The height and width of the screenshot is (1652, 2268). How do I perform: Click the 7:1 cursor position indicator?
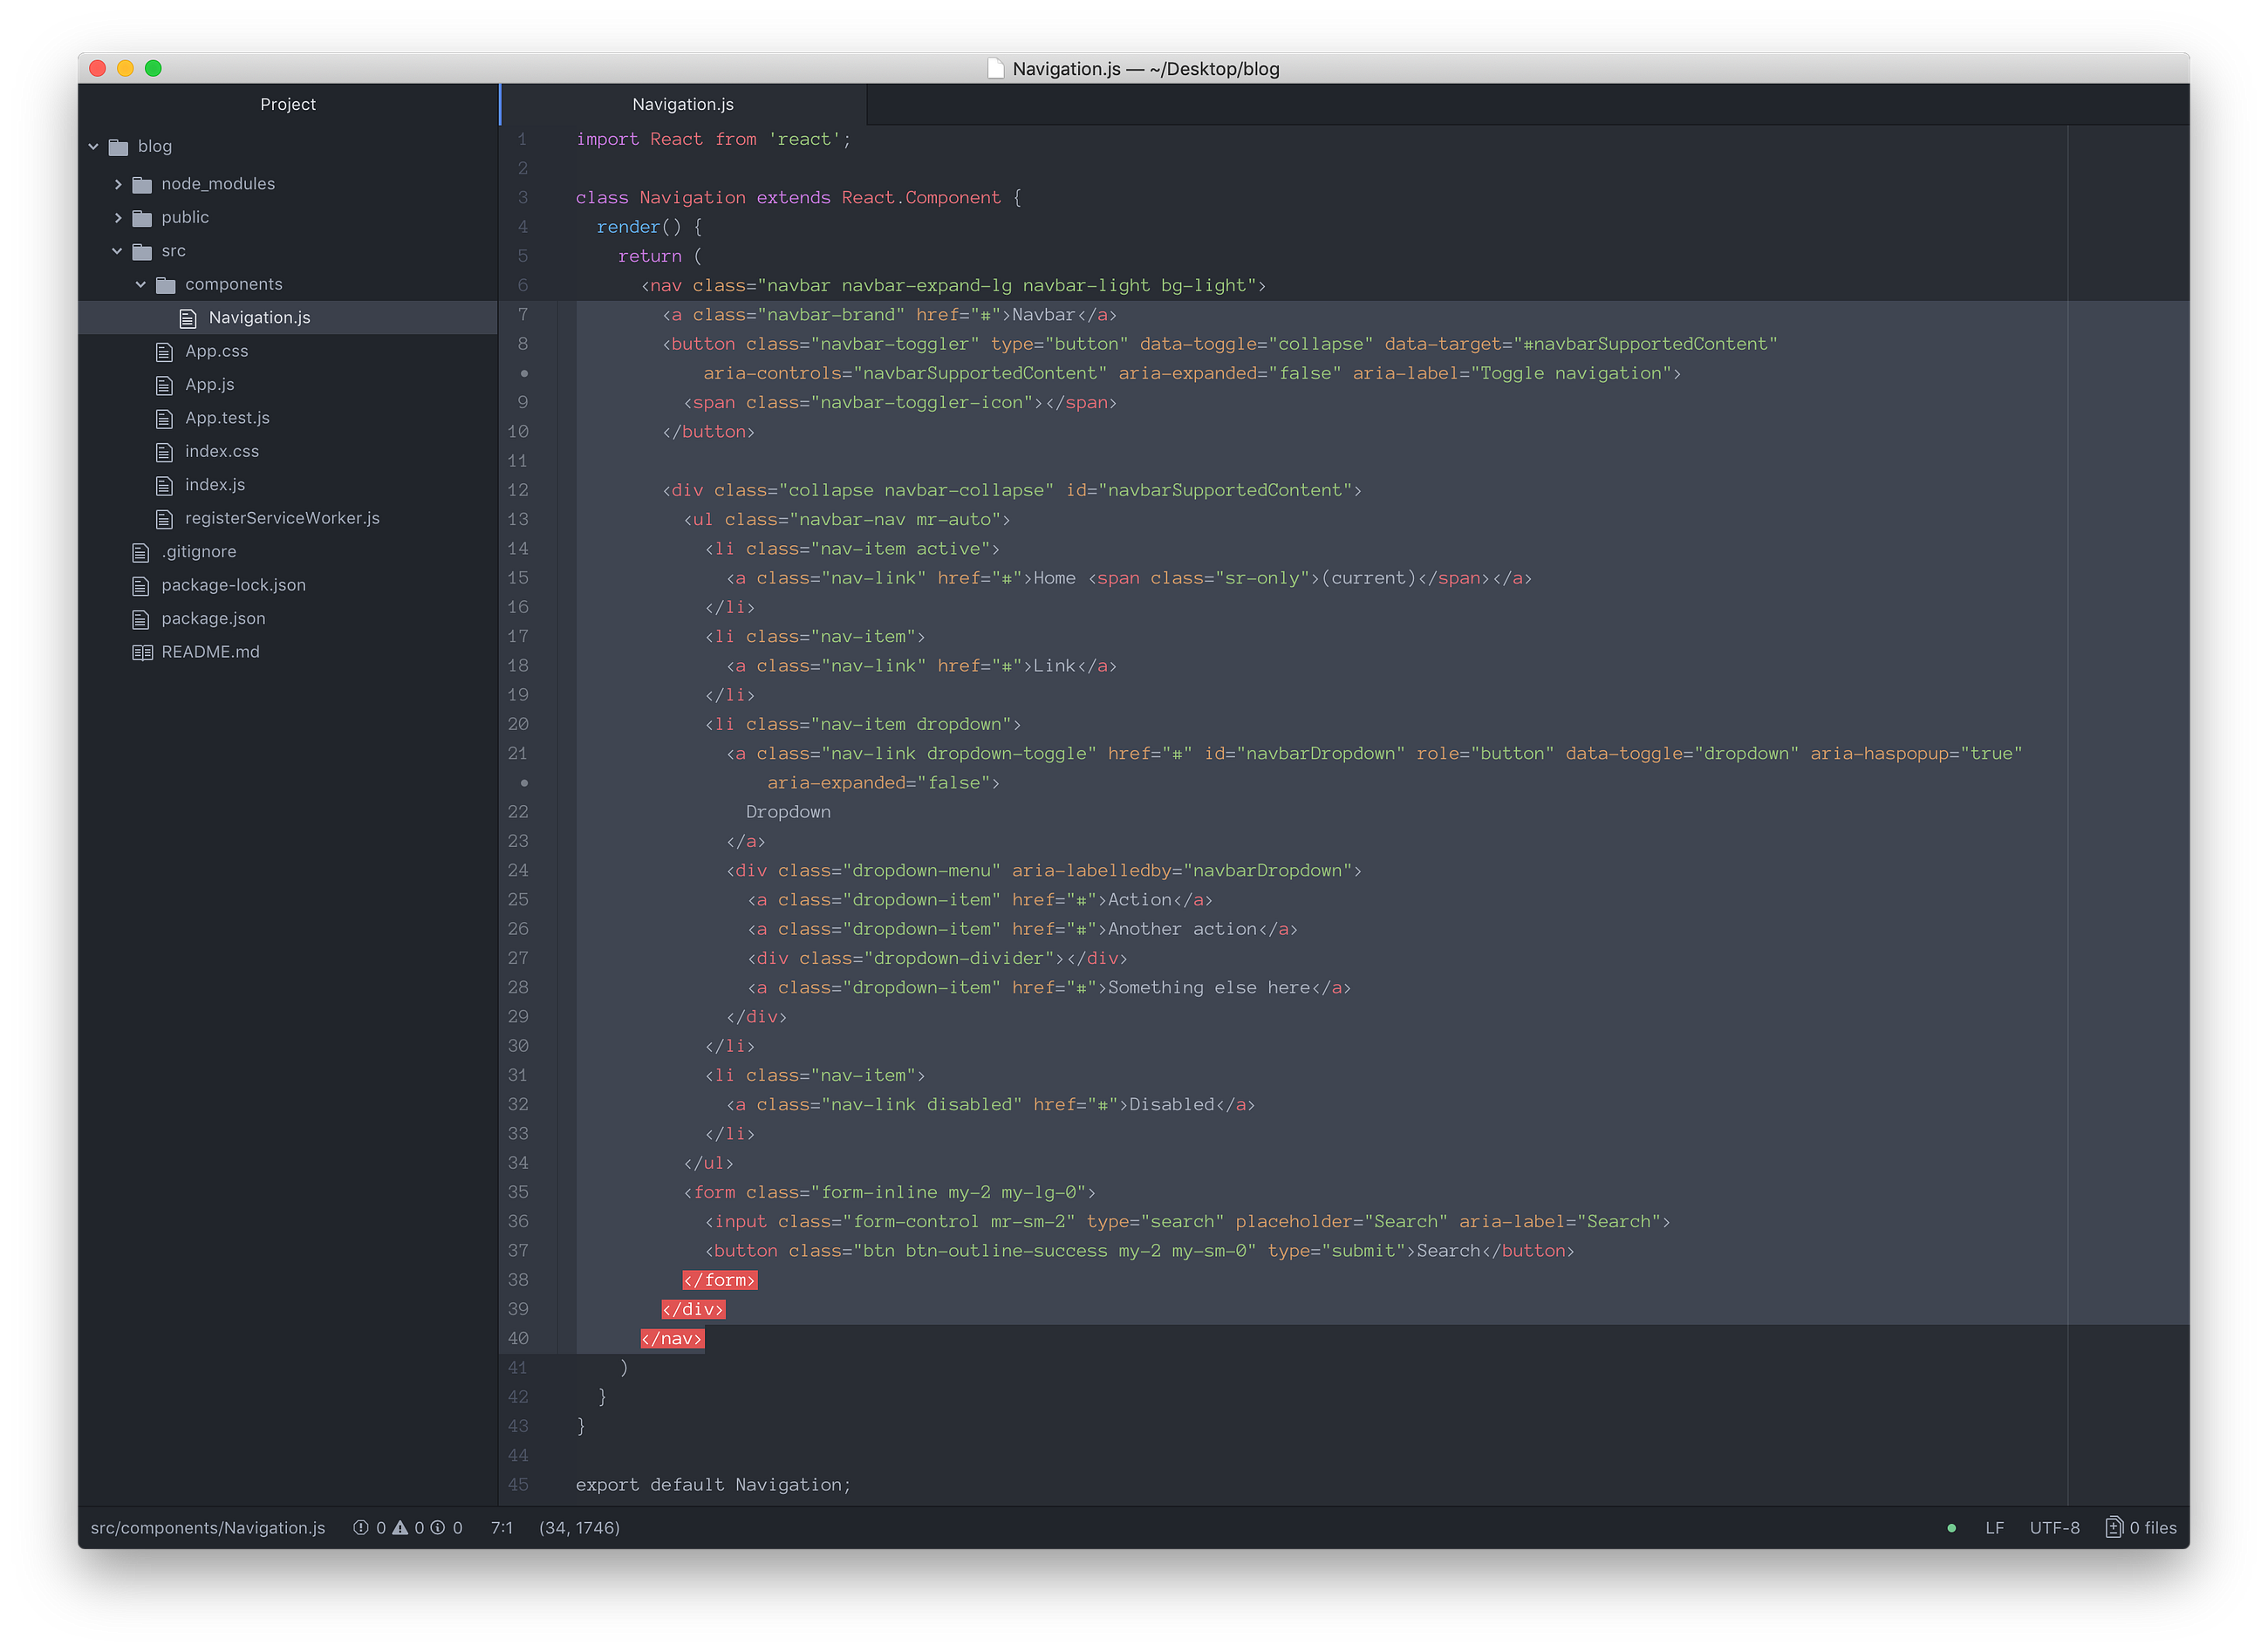[x=501, y=1527]
